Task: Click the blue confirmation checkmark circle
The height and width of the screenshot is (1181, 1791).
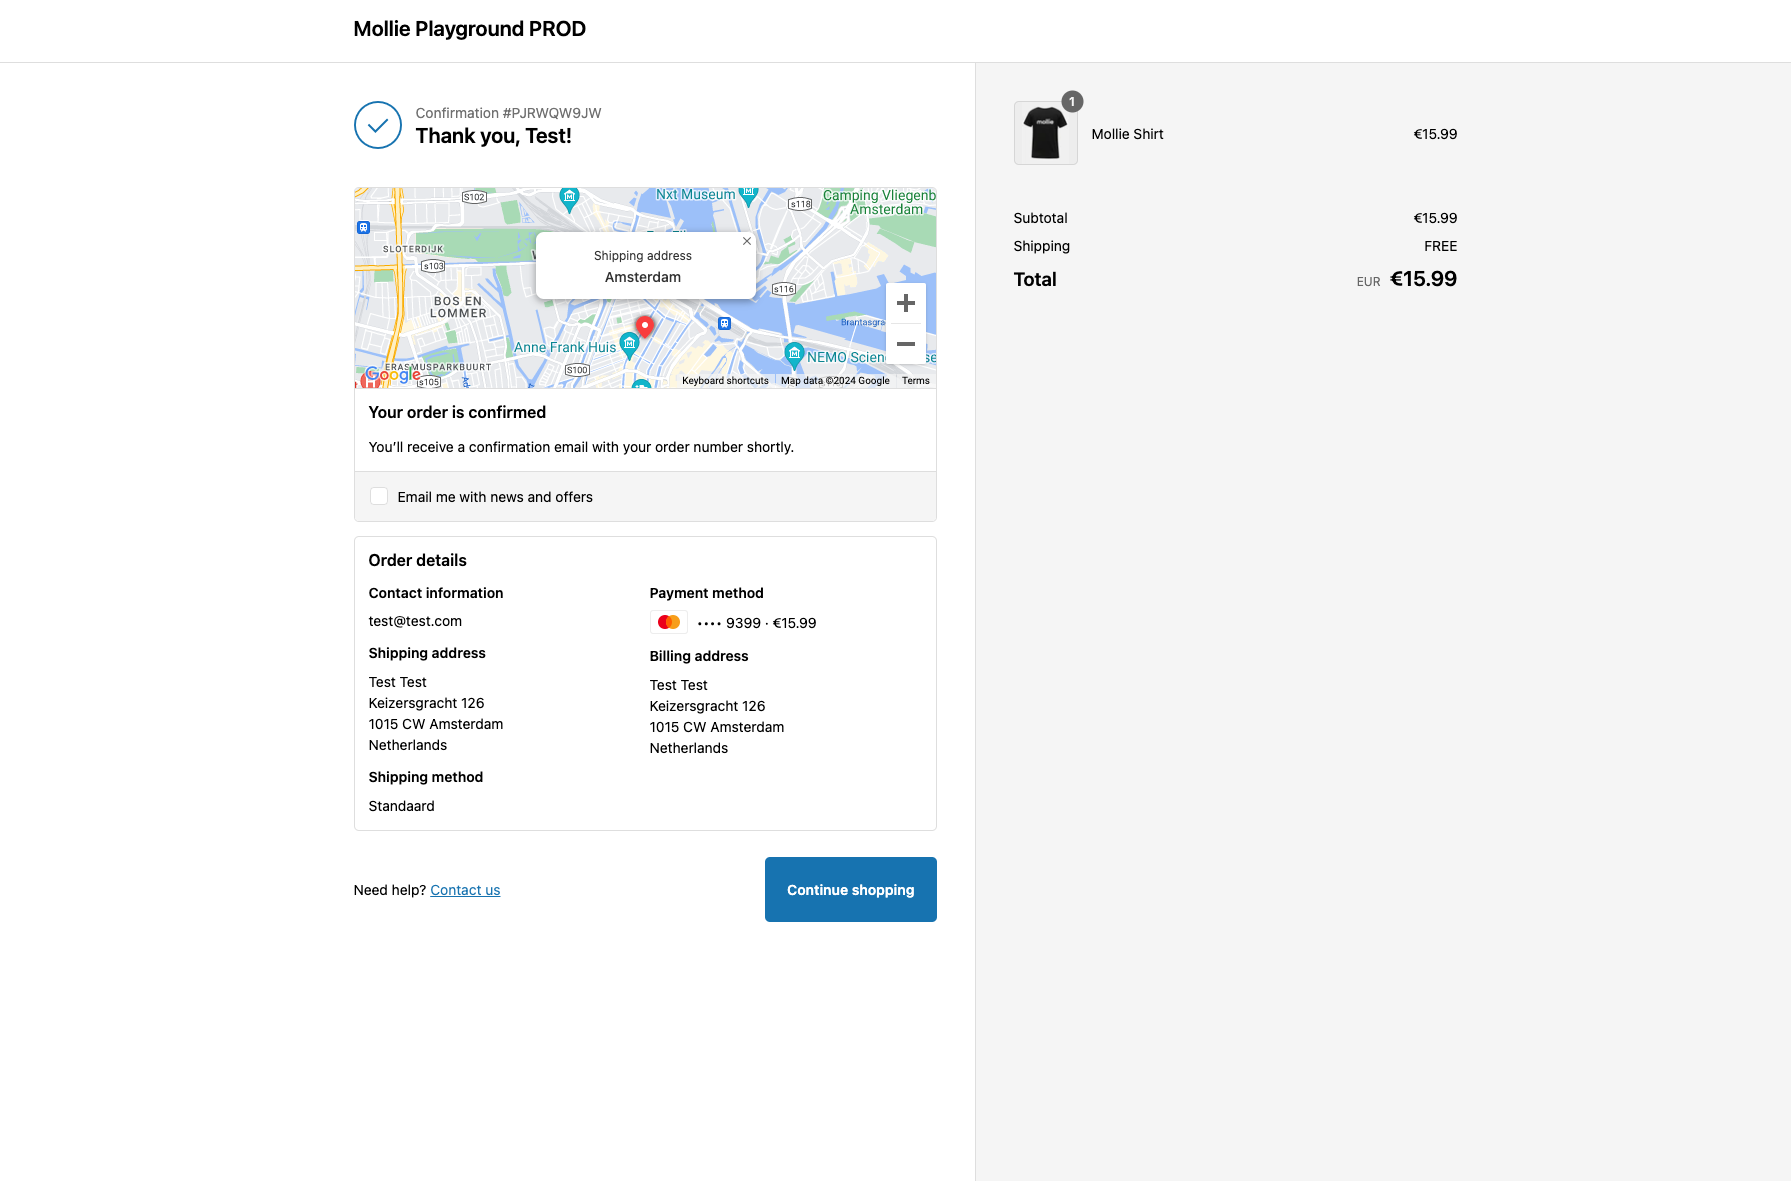Action: pyautogui.click(x=378, y=125)
